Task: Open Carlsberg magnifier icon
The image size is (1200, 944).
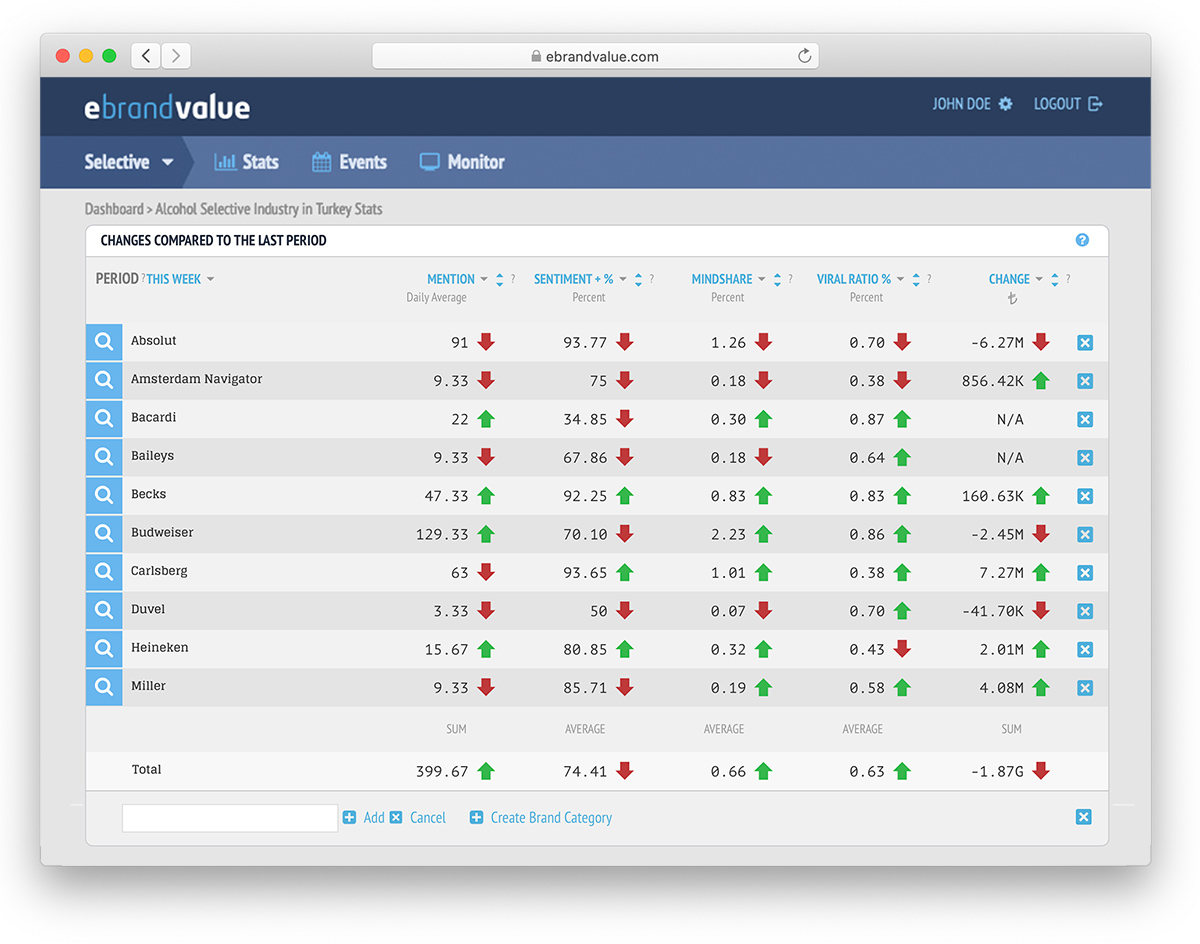Action: tap(104, 572)
